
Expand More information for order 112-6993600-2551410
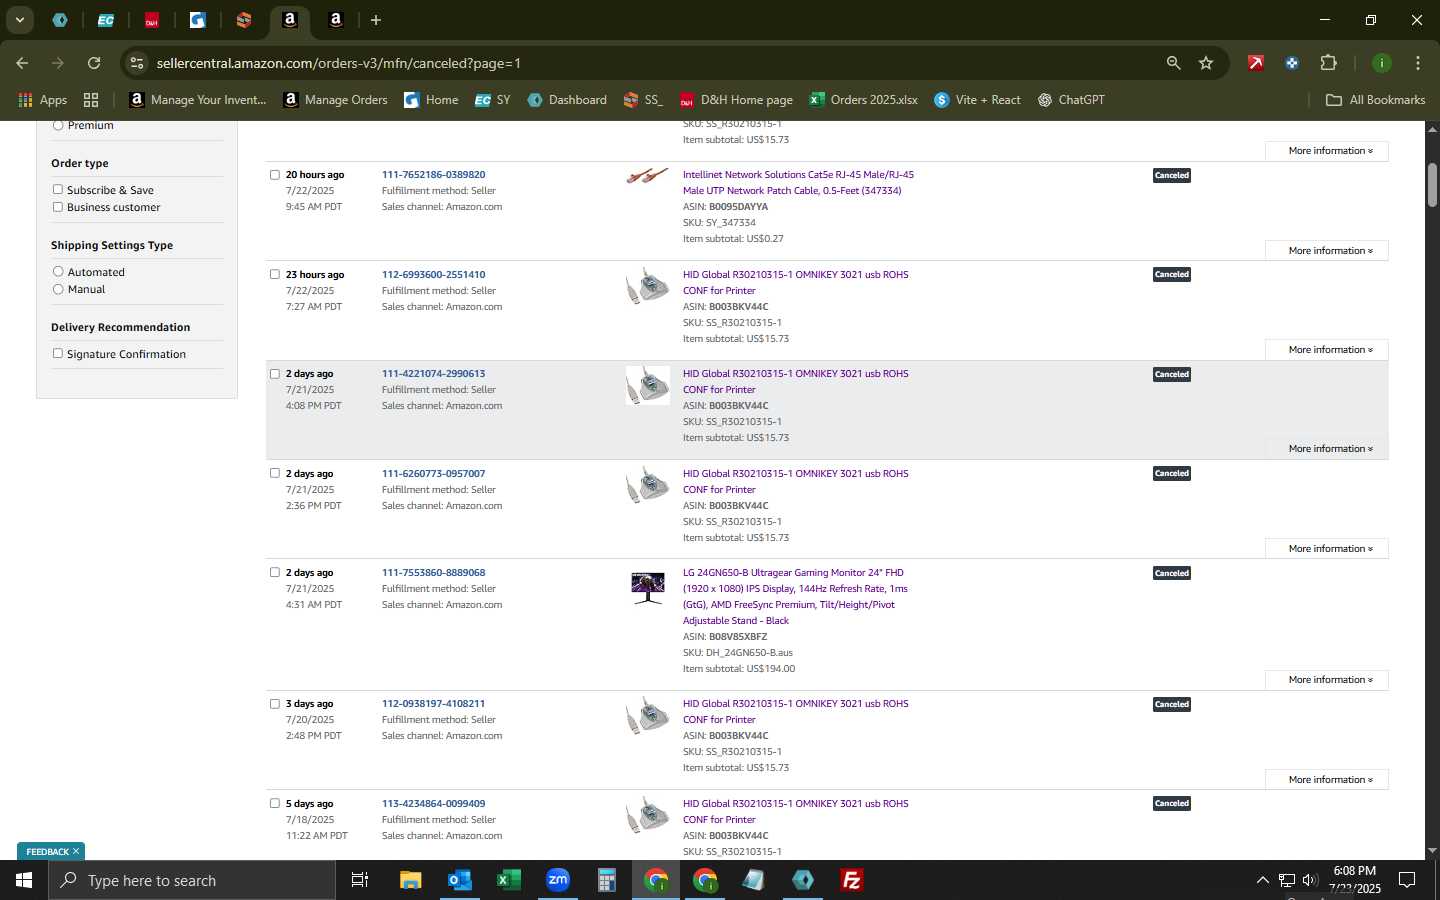coord(1327,350)
